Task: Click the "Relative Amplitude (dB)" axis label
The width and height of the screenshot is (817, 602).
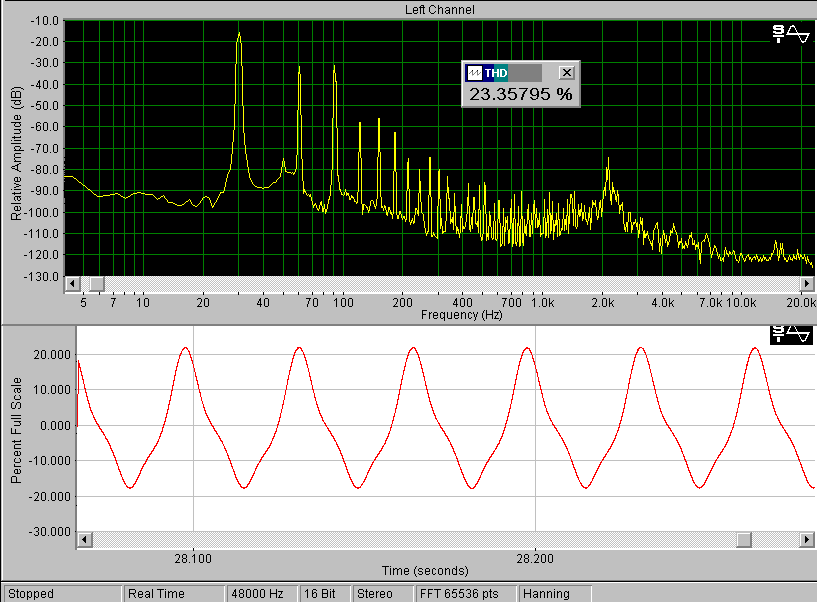Action: (x=17, y=153)
